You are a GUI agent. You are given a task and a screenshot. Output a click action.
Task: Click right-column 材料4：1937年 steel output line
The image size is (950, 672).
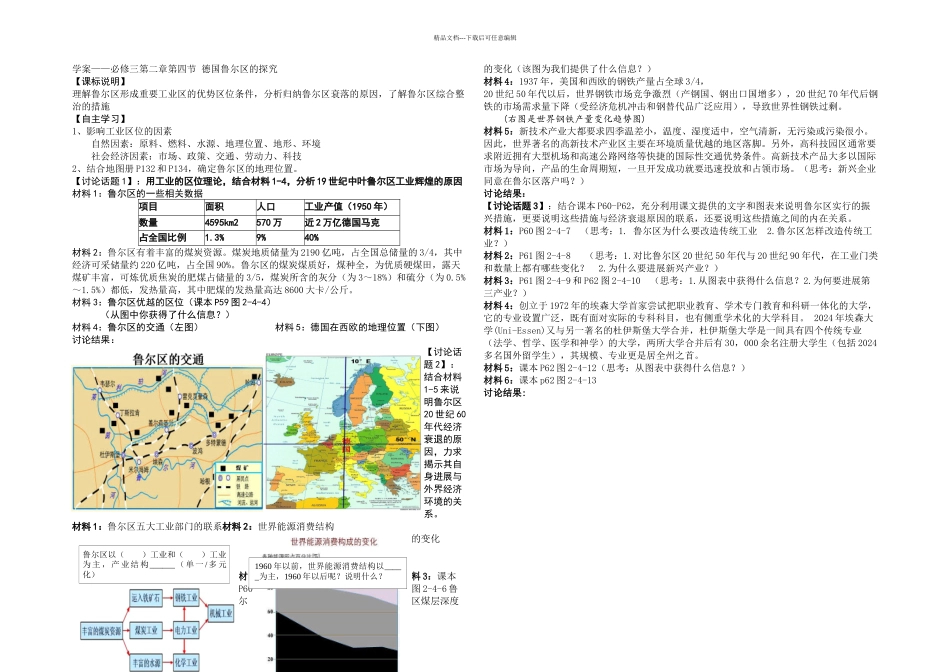(x=594, y=82)
